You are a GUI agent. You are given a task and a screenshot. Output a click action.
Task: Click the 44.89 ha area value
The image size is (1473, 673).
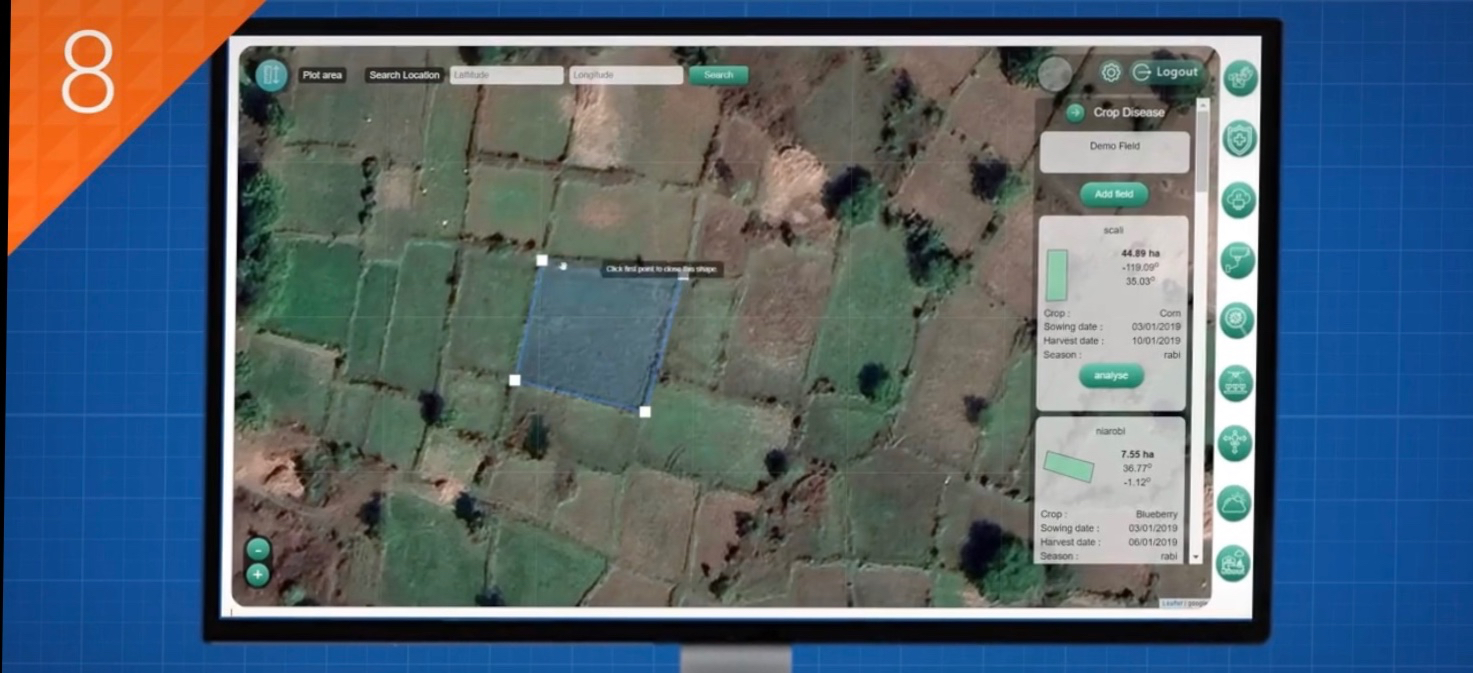click(1138, 254)
